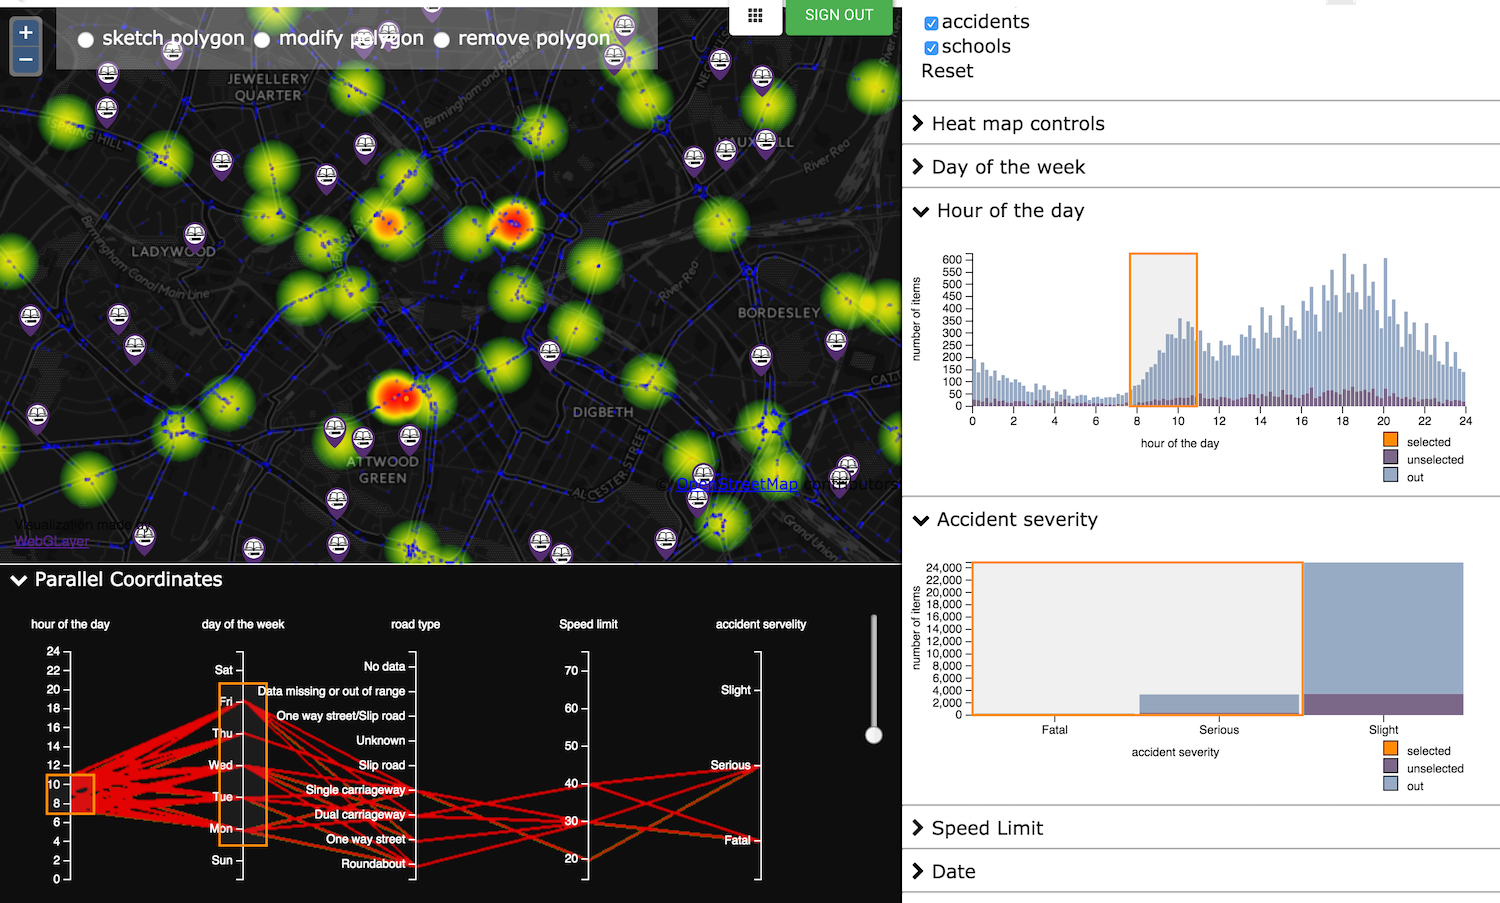
Task: Open the grid apps menu icon
Action: 755,16
